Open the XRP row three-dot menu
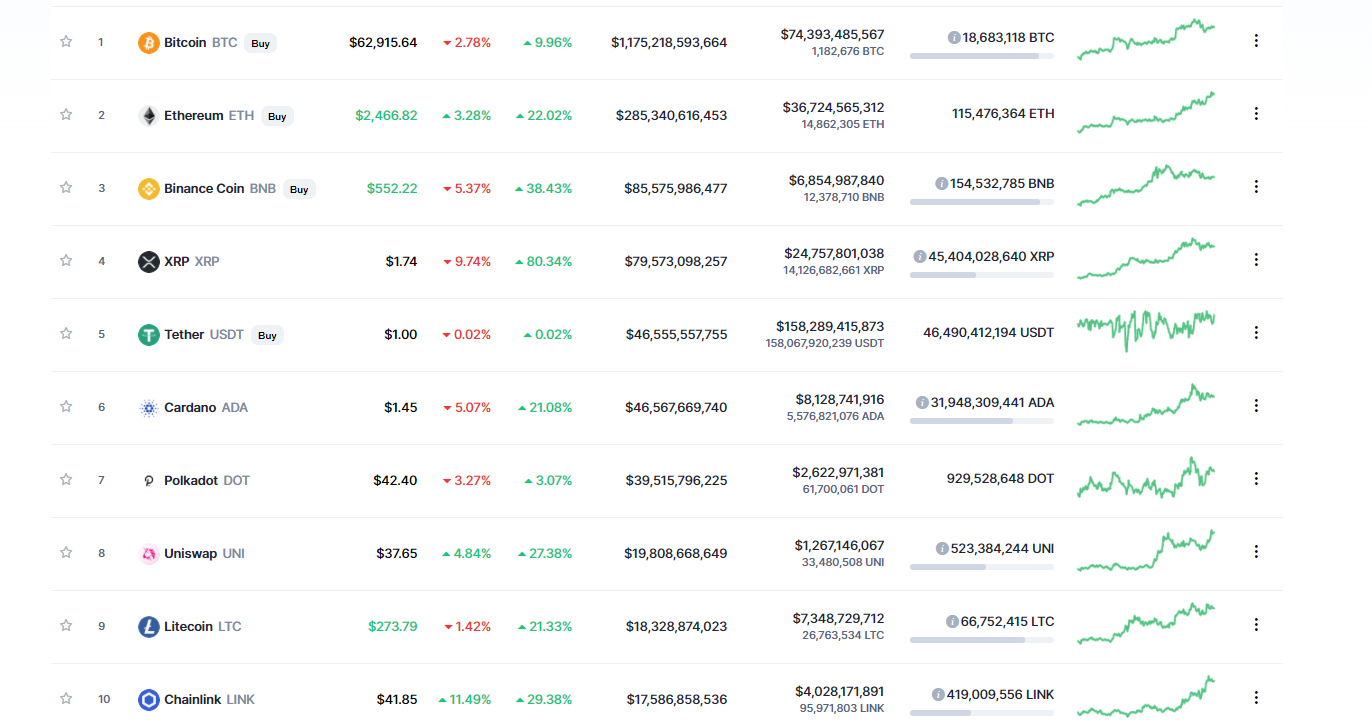Image resolution: width=1372 pixels, height=720 pixels. tap(1256, 260)
